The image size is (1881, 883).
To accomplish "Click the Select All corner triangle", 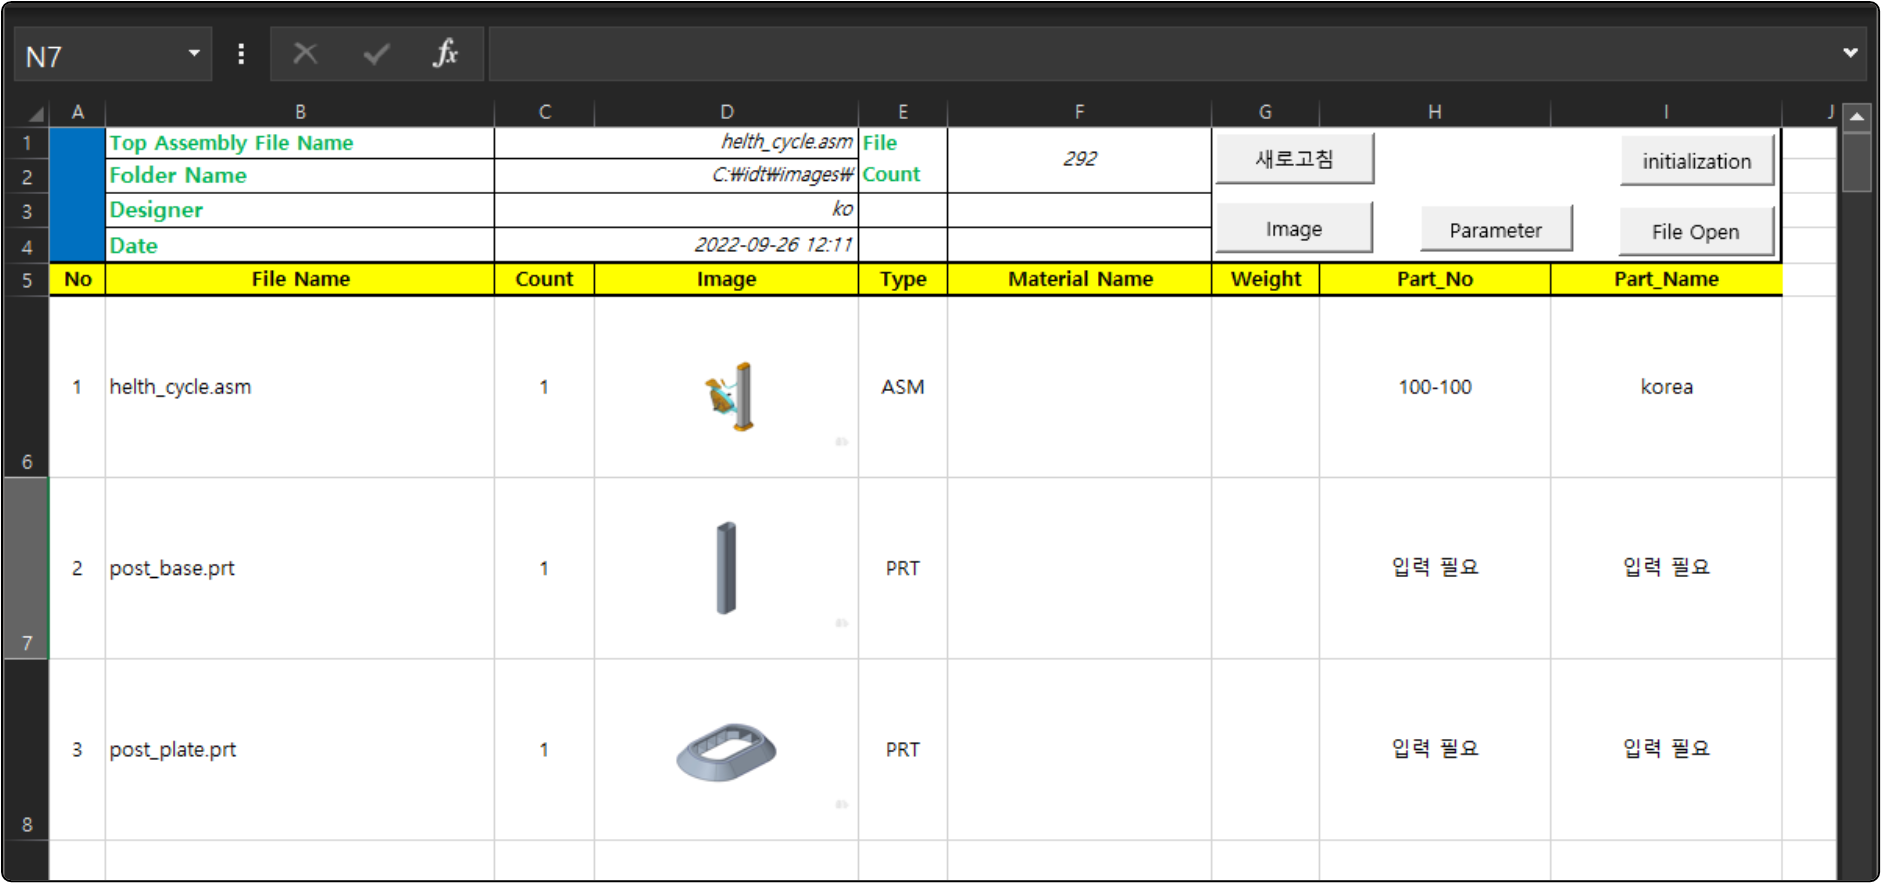I will 34,113.
